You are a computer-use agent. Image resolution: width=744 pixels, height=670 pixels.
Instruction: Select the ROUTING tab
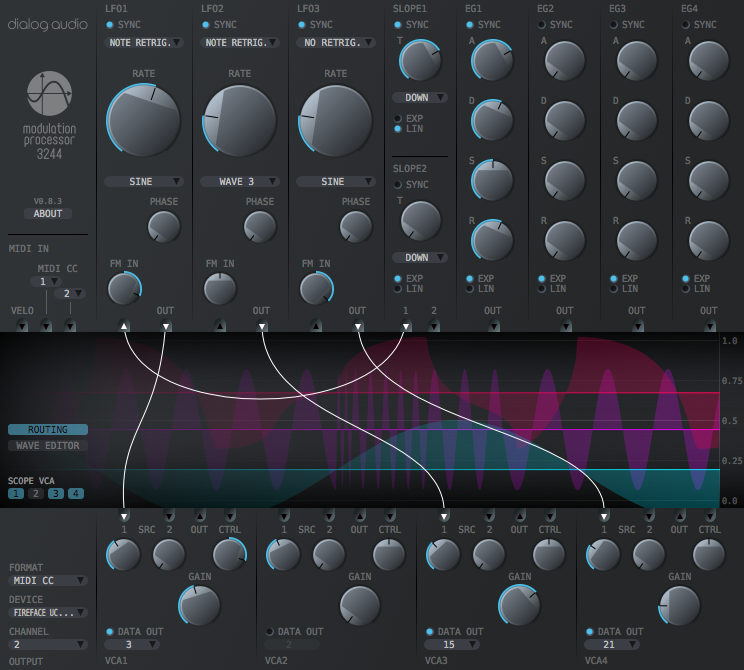coord(48,429)
